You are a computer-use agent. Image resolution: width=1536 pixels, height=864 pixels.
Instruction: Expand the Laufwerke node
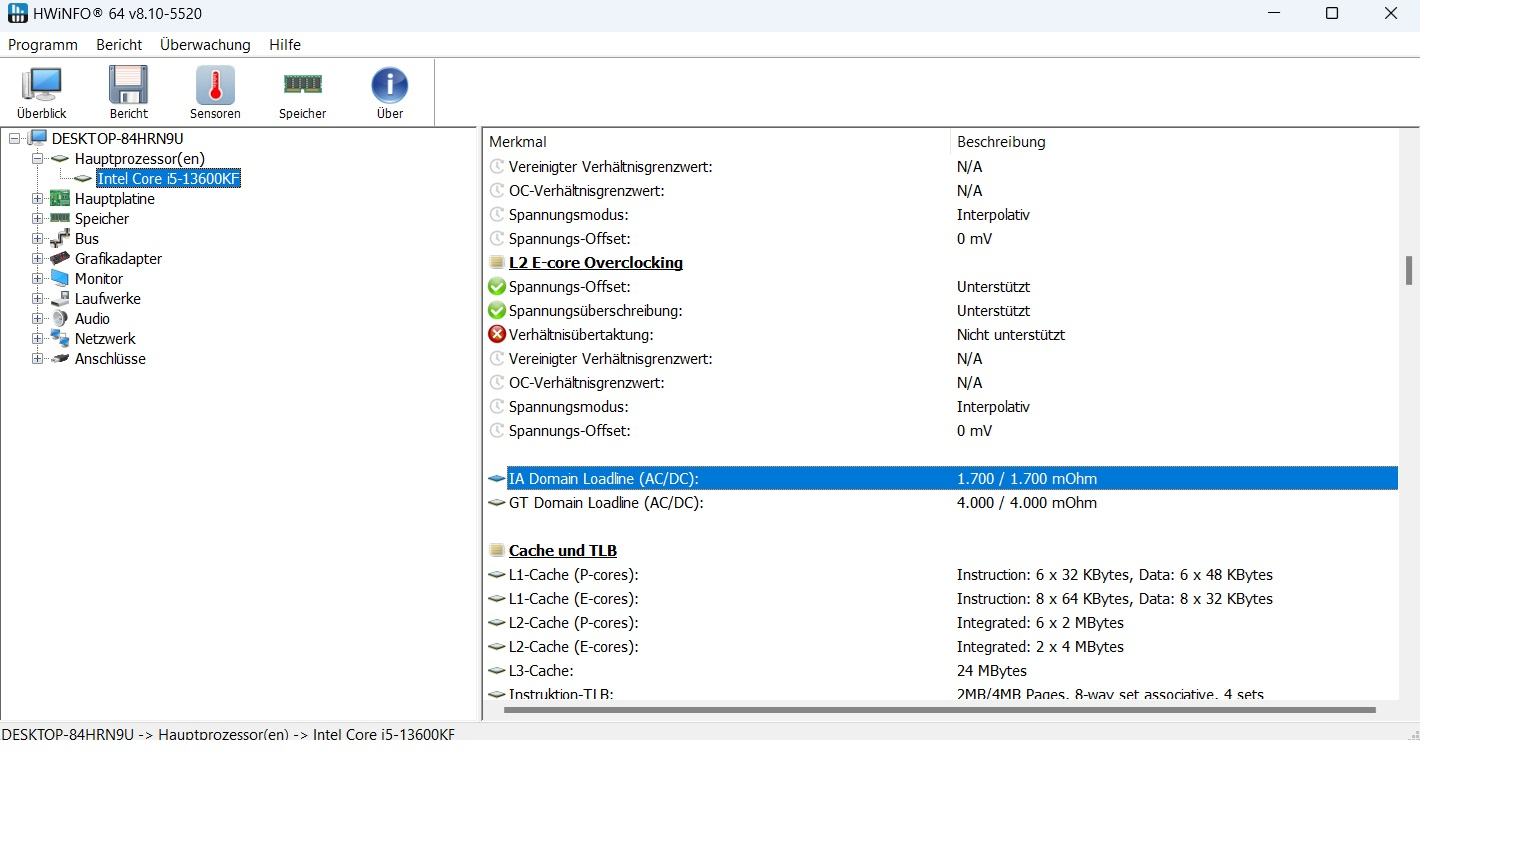37,298
